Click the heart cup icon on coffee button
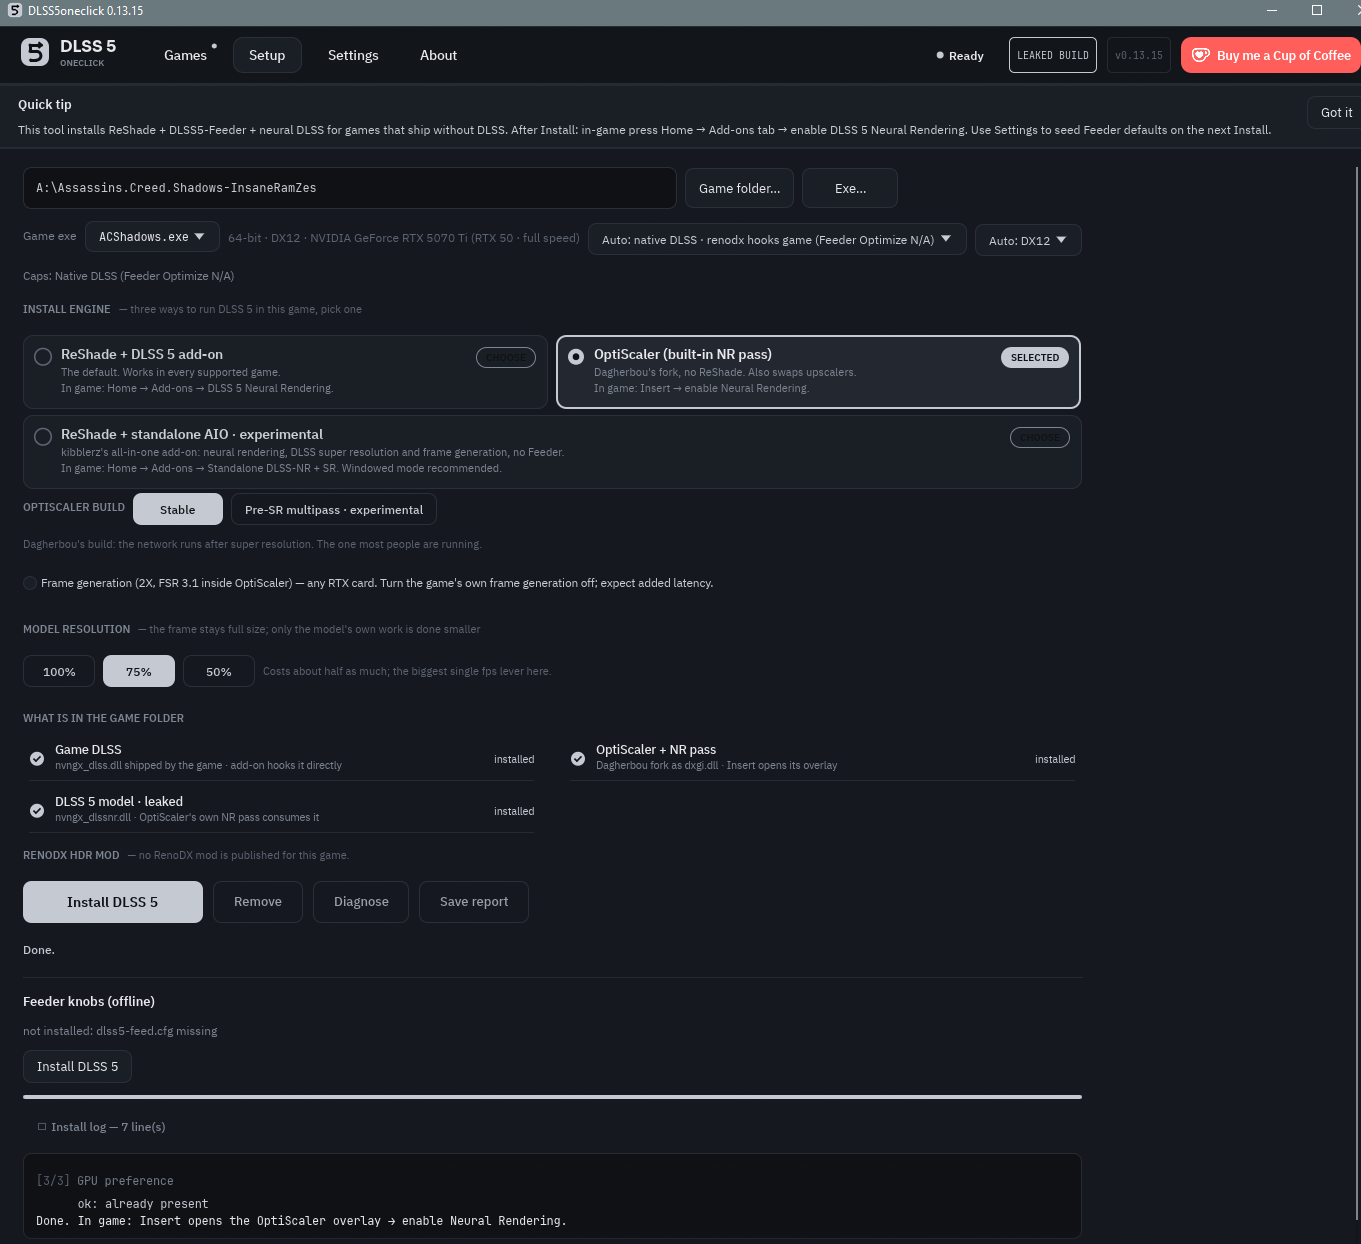Screen dimensions: 1361x1244 click(x=1200, y=55)
